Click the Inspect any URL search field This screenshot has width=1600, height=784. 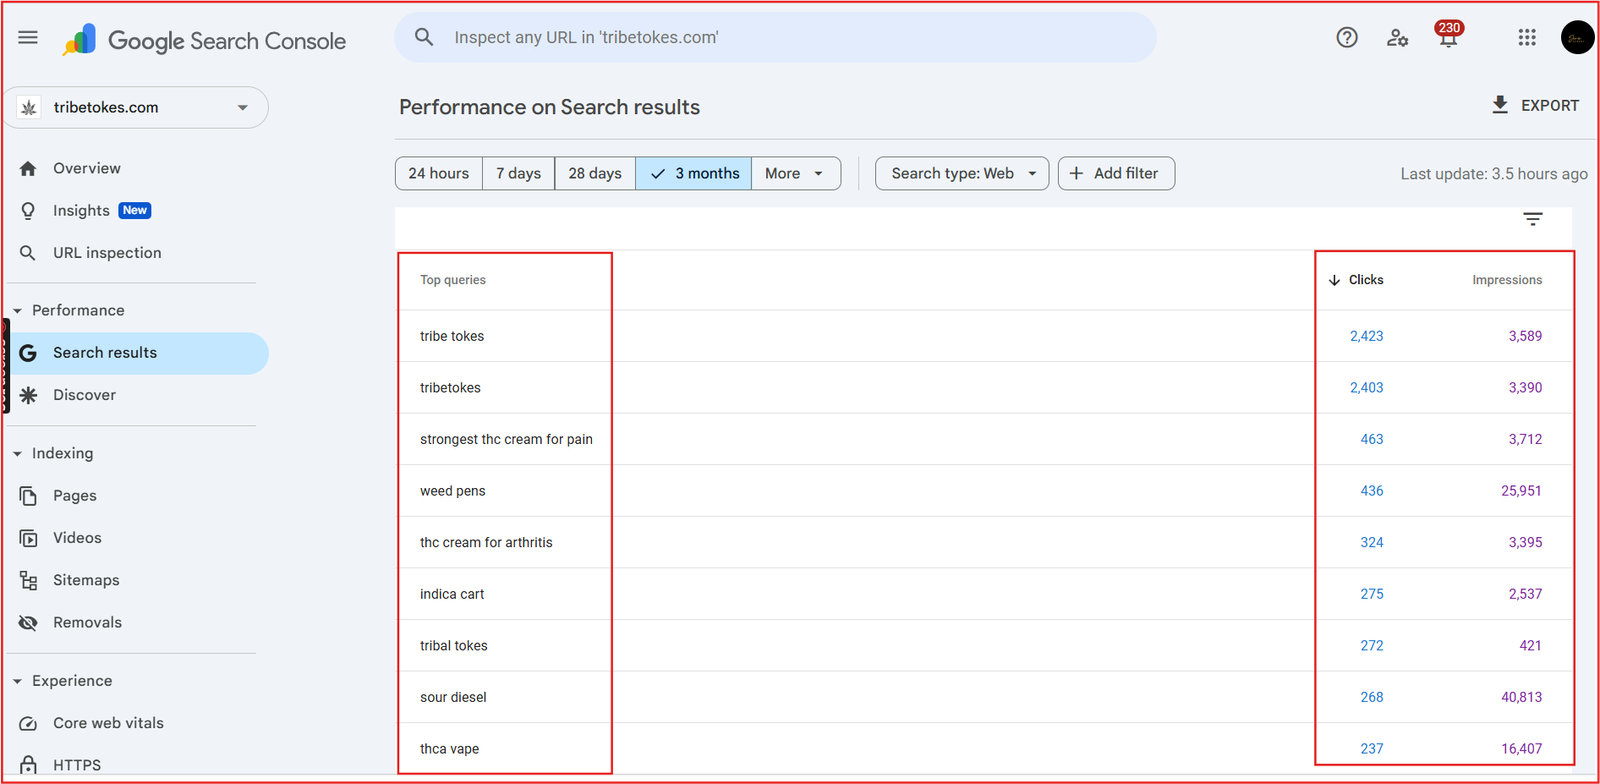pos(775,37)
